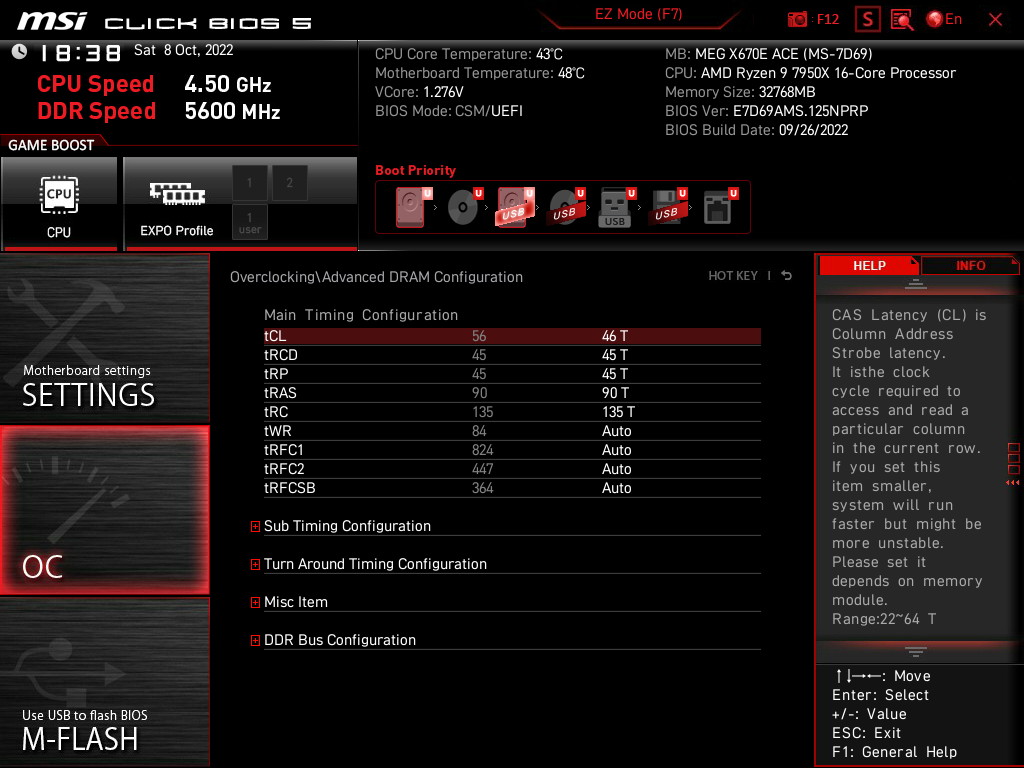Select the tWR Auto setting
Image resolution: width=1024 pixels, height=768 pixels.
pyautogui.click(x=616, y=431)
